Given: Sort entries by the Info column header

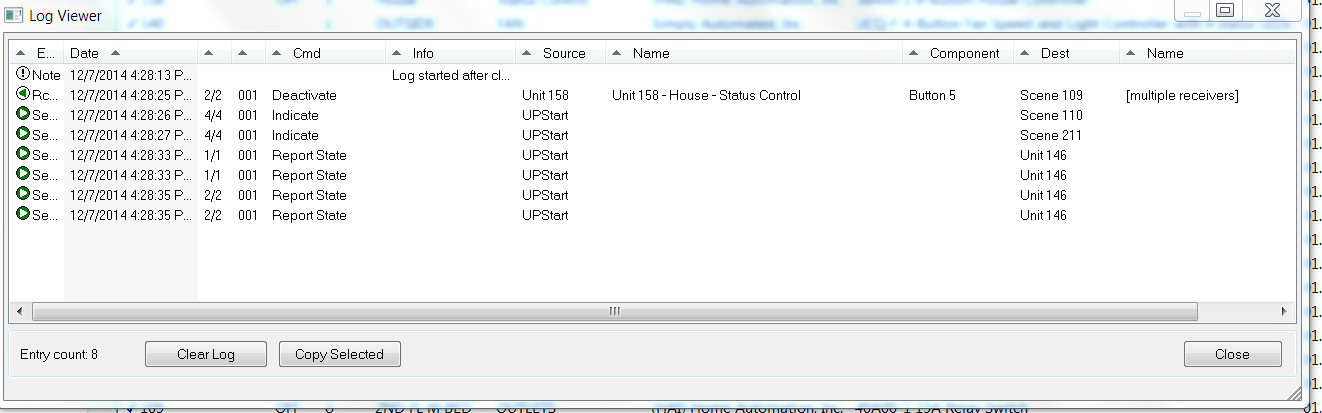Looking at the screenshot, I should coord(423,53).
